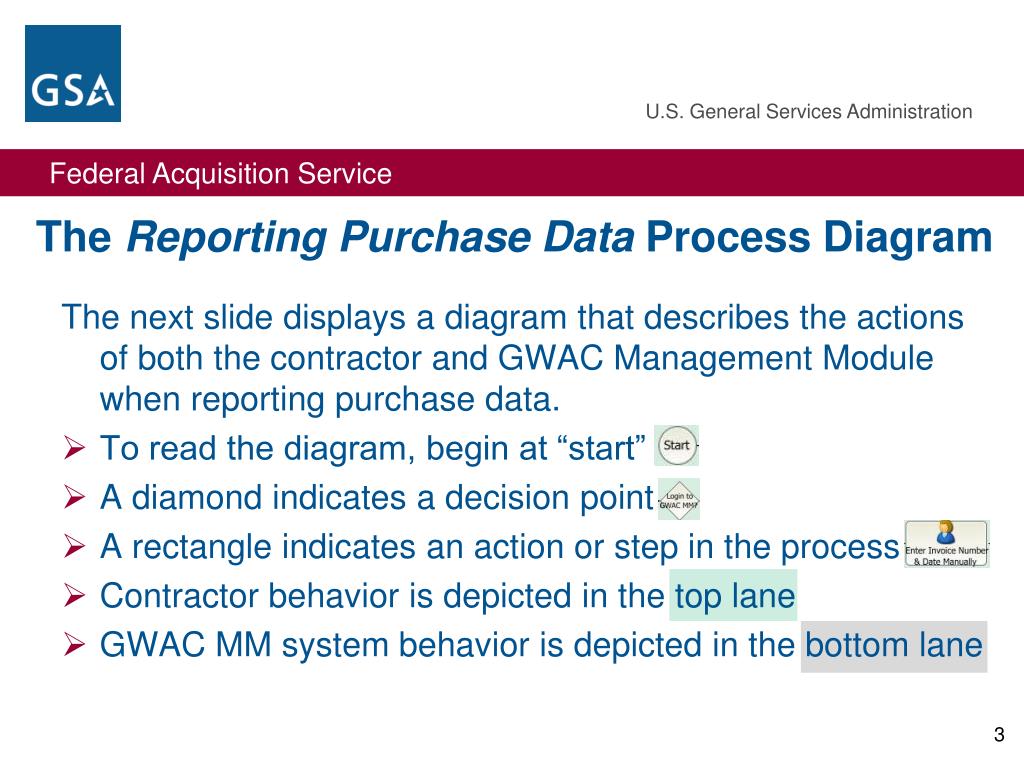The width and height of the screenshot is (1024, 768).
Task: Click the arrow bullet before 'A rectangle indicates'
Action: [74, 547]
